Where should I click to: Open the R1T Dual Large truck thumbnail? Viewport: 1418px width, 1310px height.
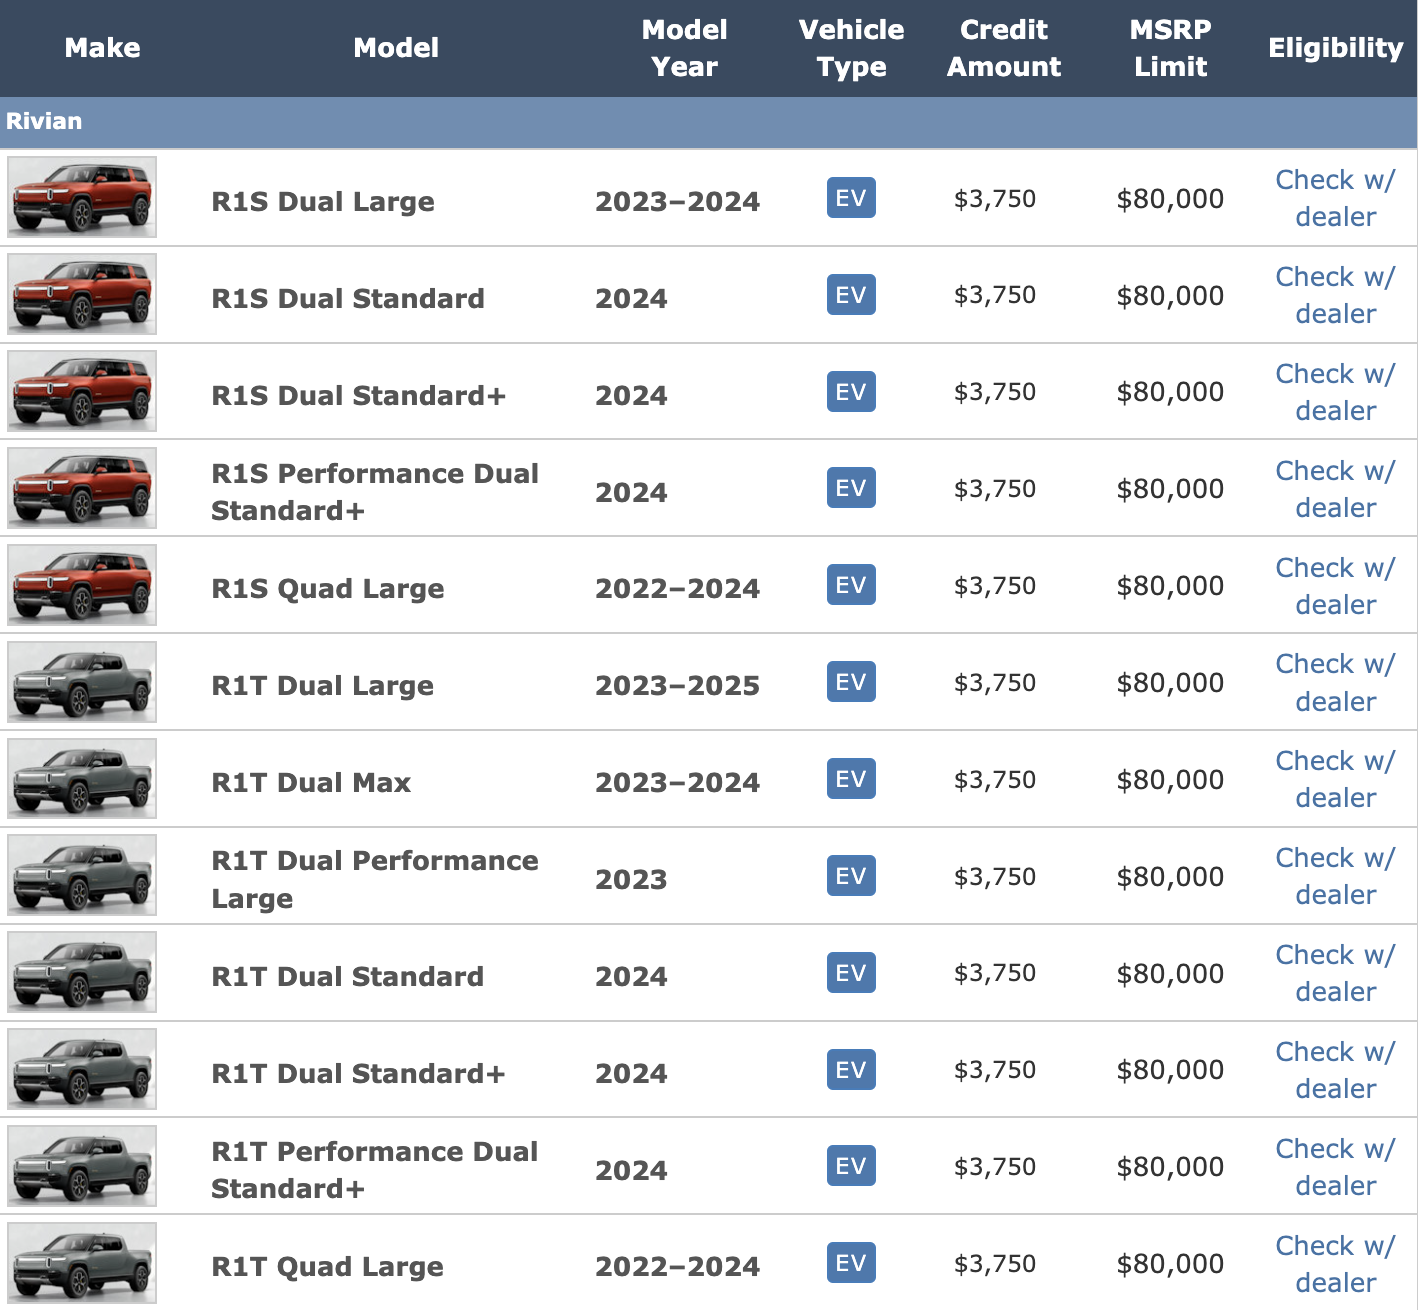82,682
